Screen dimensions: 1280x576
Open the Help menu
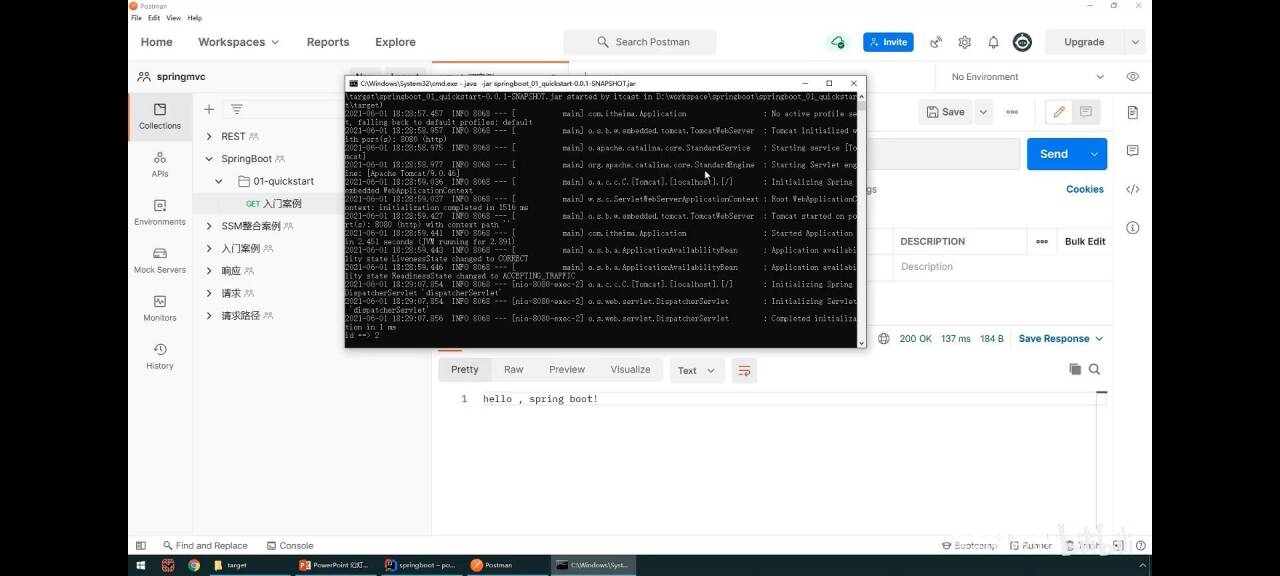[195, 18]
